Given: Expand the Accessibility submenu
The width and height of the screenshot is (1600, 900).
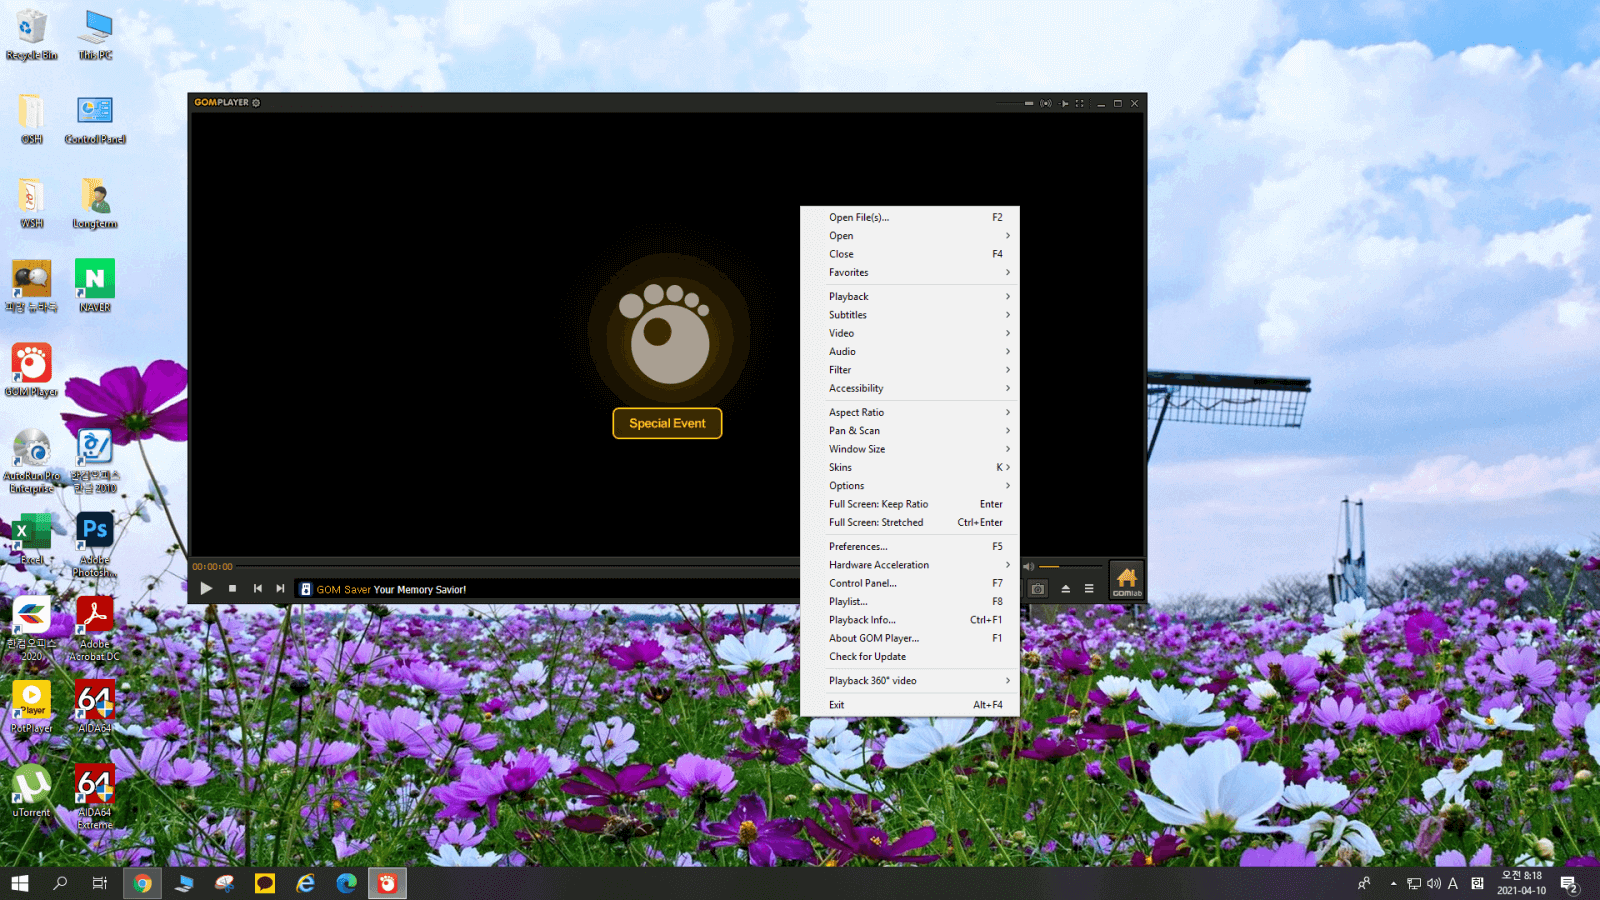Looking at the screenshot, I should (x=910, y=388).
